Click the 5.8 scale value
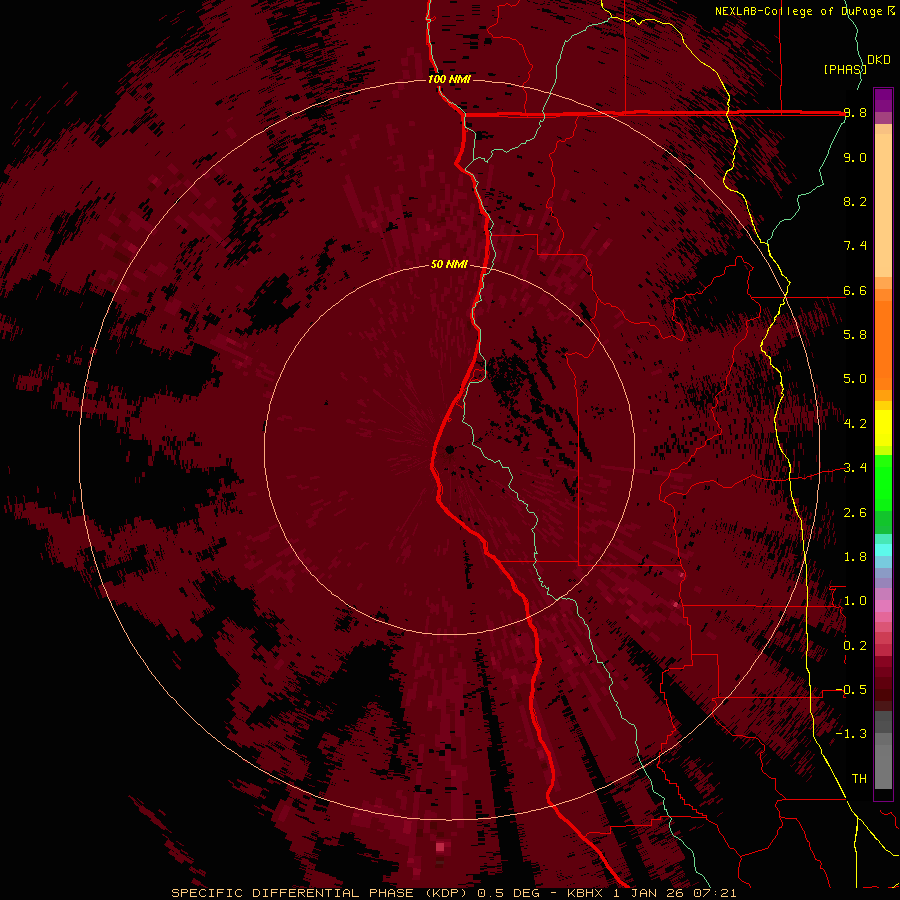Viewport: 900px width, 900px height. point(855,335)
